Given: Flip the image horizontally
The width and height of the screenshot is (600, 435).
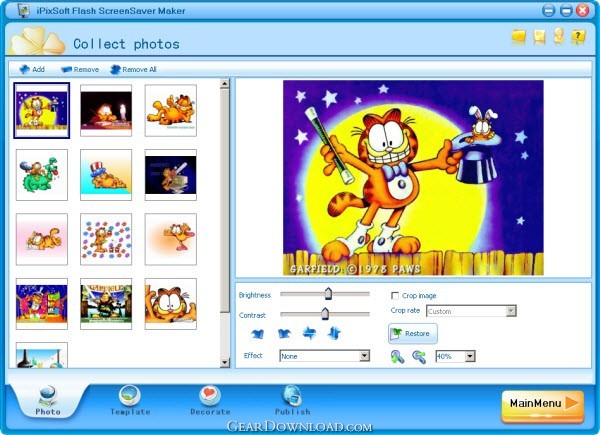Looking at the screenshot, I should (x=309, y=333).
